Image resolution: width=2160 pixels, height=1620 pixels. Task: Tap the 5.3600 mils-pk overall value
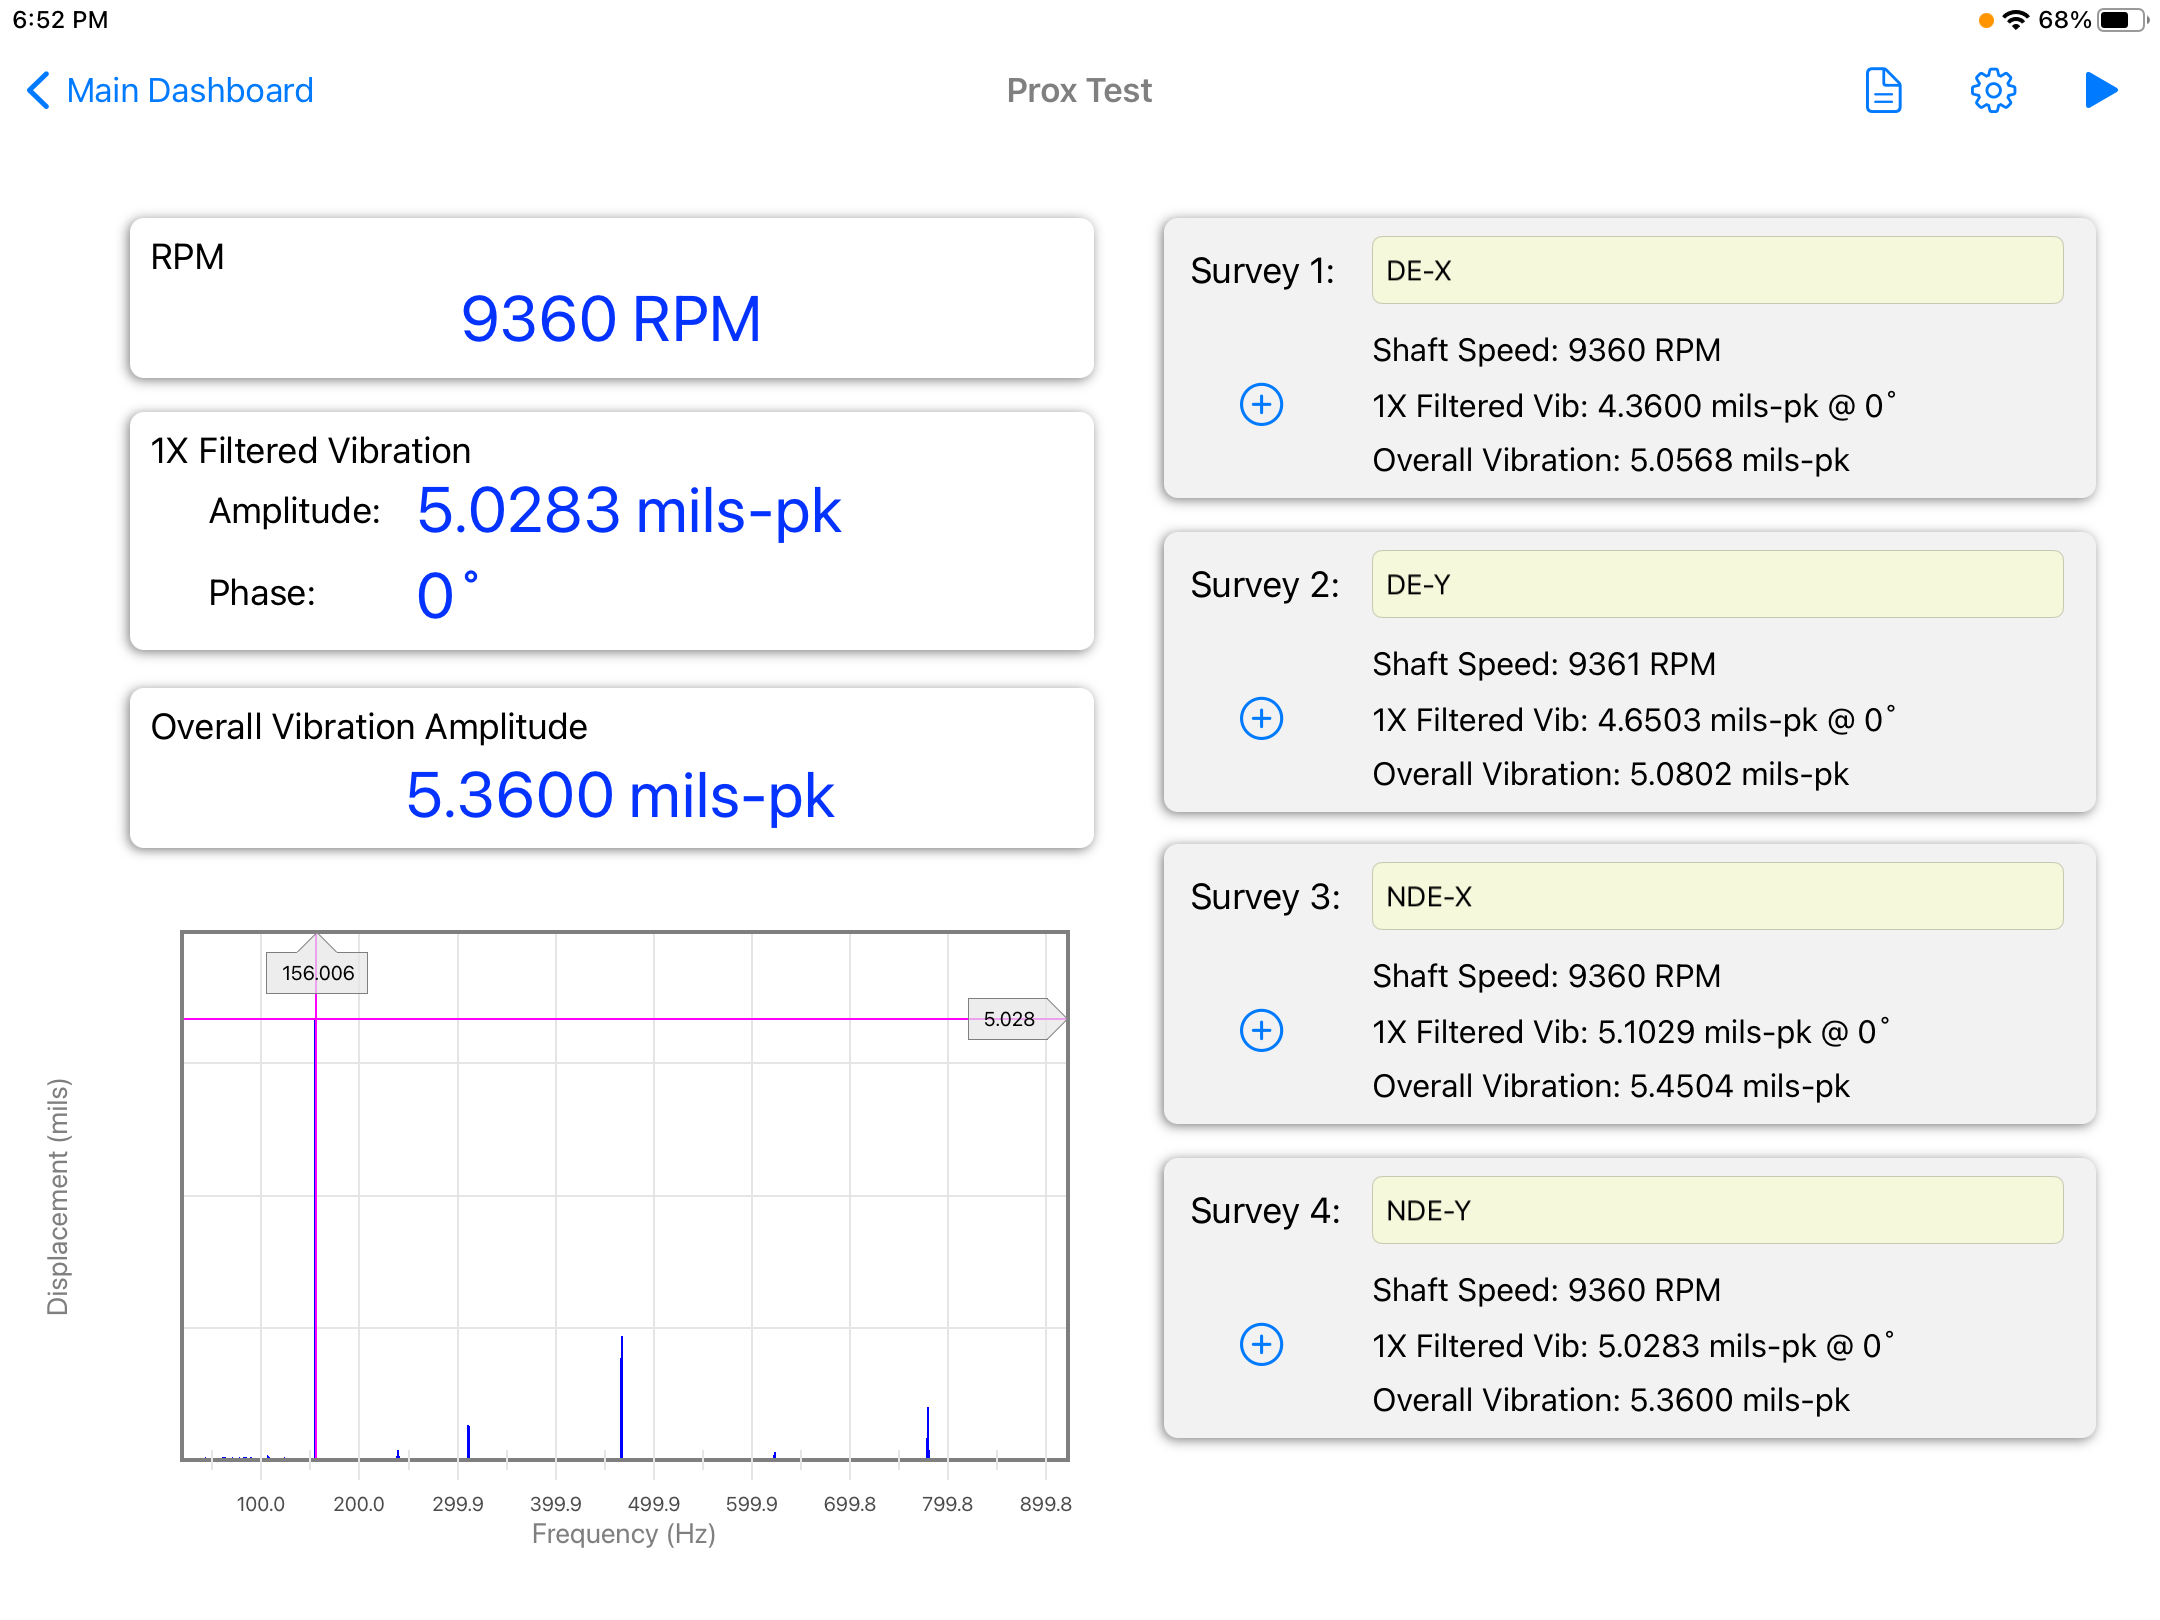tap(619, 795)
